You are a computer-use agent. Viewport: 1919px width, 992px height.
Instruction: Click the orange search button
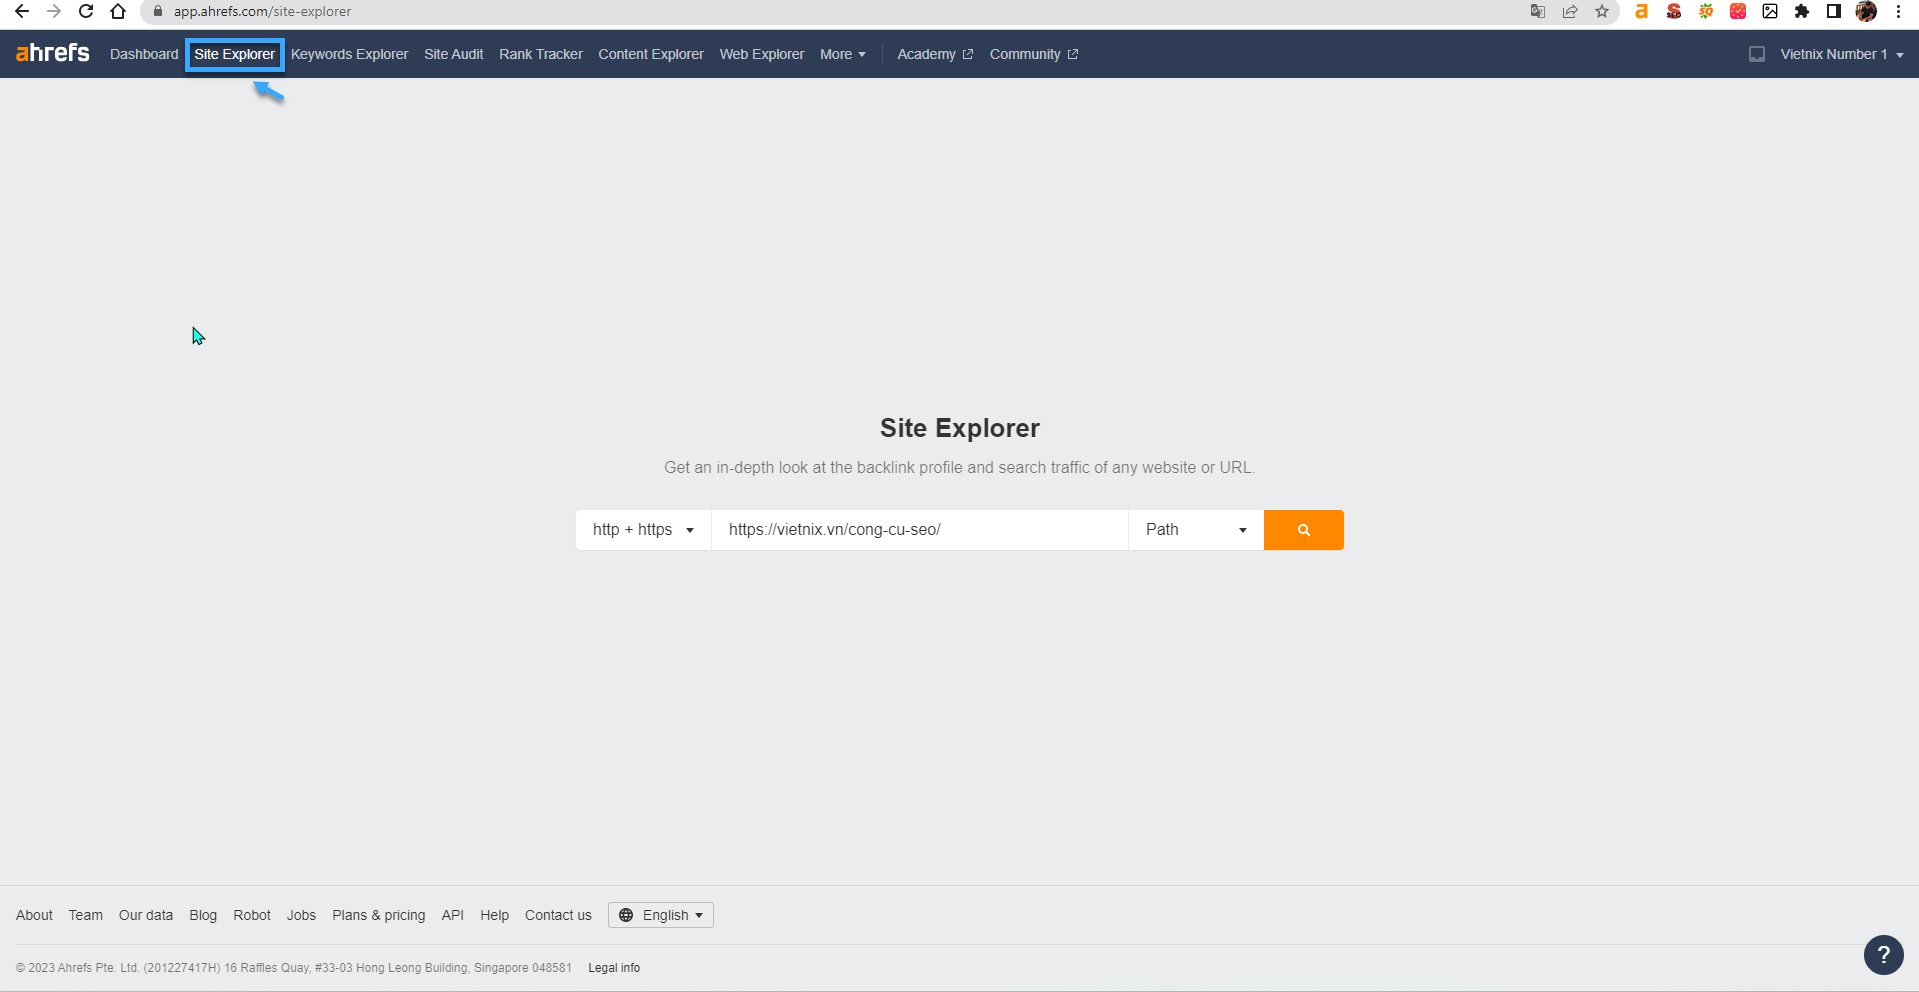[1303, 530]
